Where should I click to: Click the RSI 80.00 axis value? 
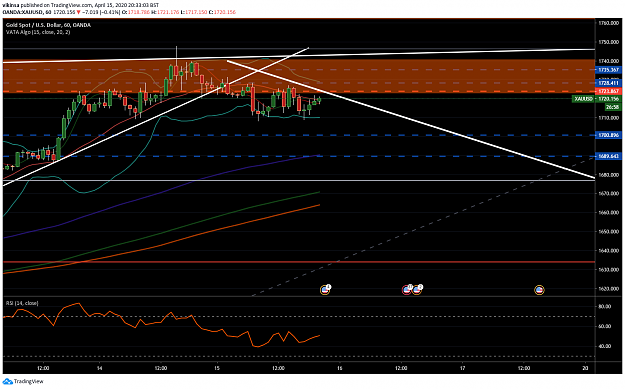click(x=605, y=306)
